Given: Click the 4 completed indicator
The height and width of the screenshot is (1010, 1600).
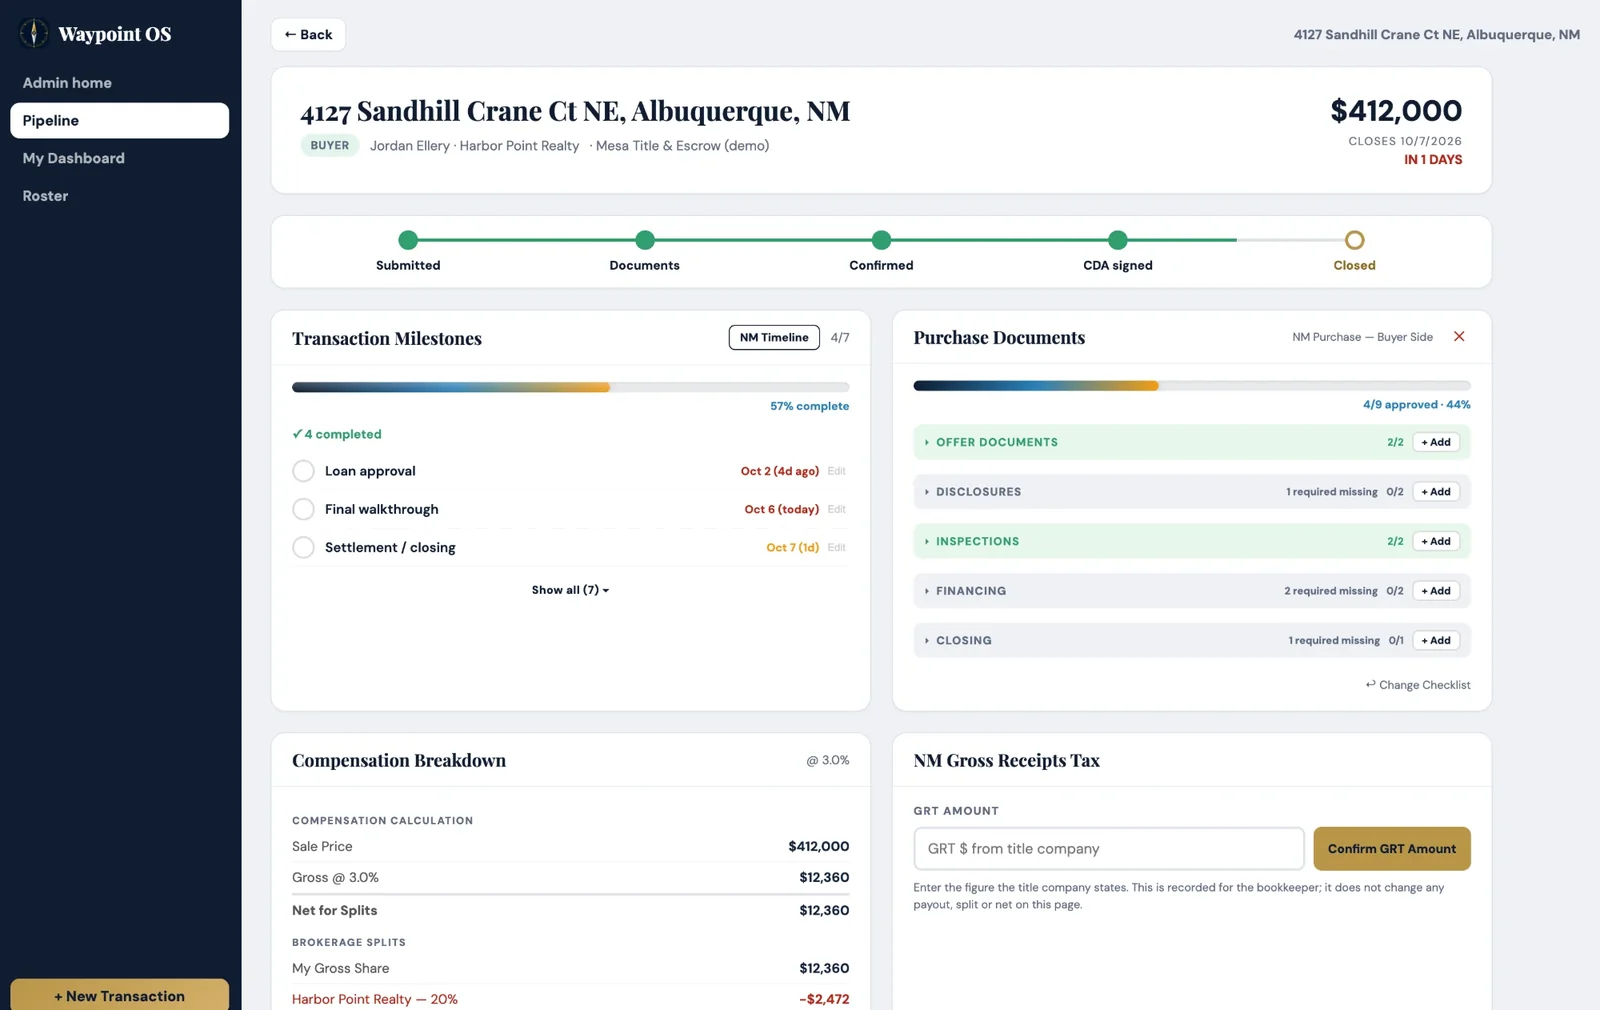Looking at the screenshot, I should tap(337, 434).
